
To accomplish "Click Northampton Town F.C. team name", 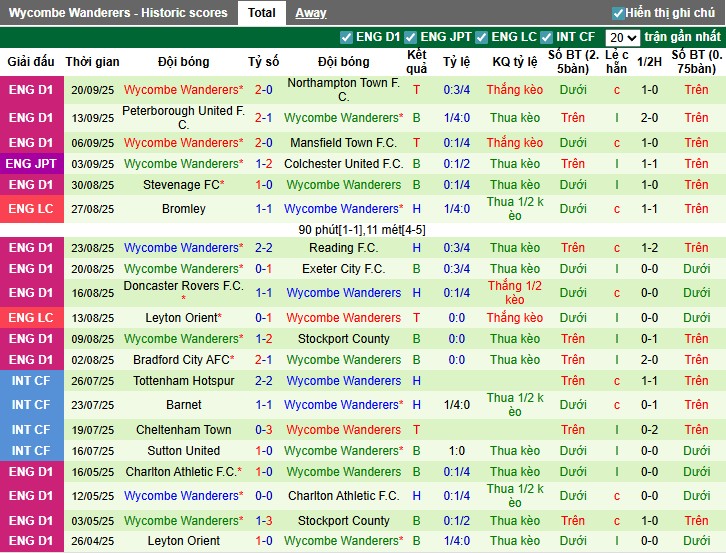I will coord(344,90).
